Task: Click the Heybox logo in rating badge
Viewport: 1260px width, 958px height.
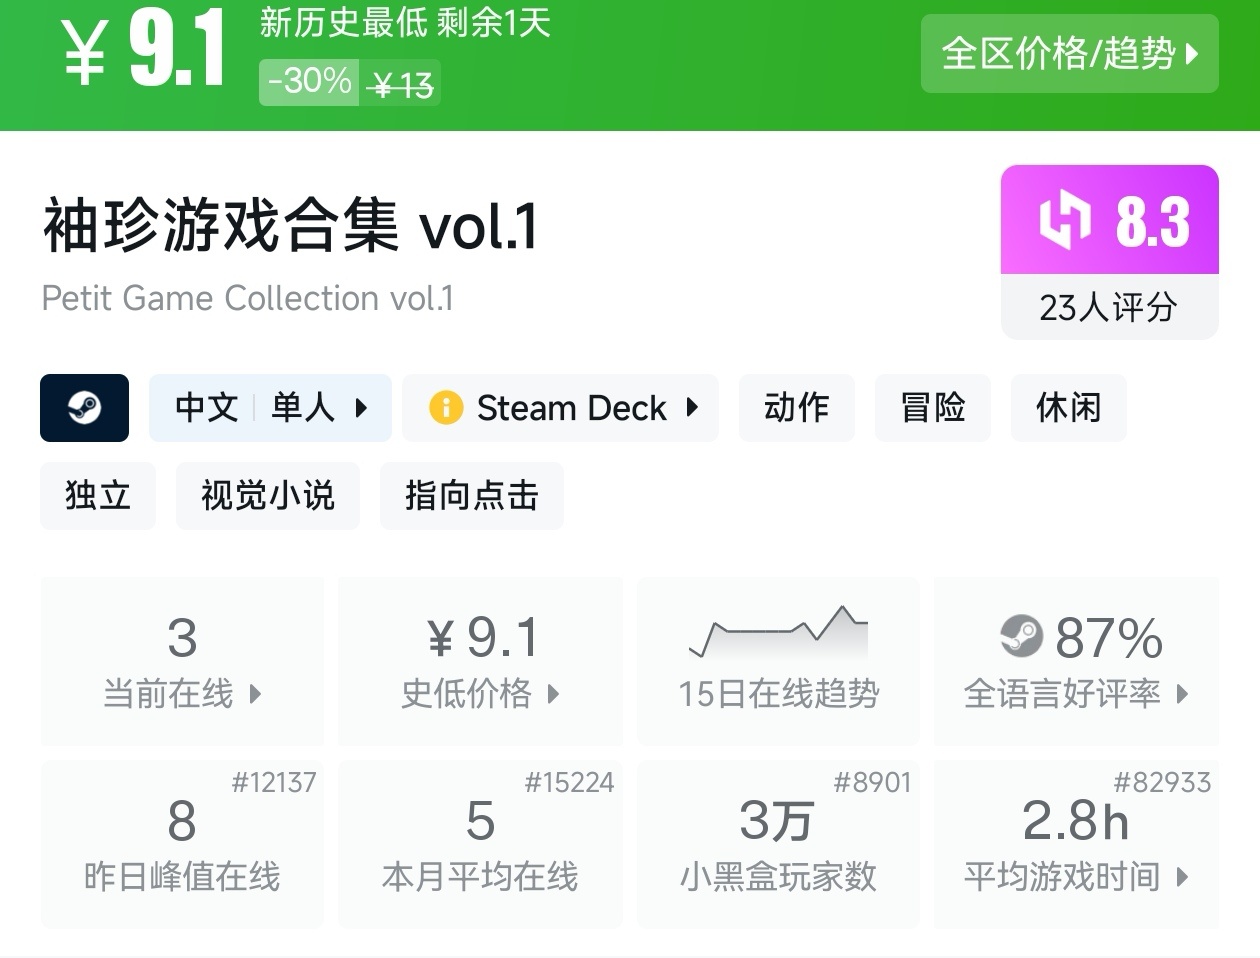Action: click(1064, 220)
